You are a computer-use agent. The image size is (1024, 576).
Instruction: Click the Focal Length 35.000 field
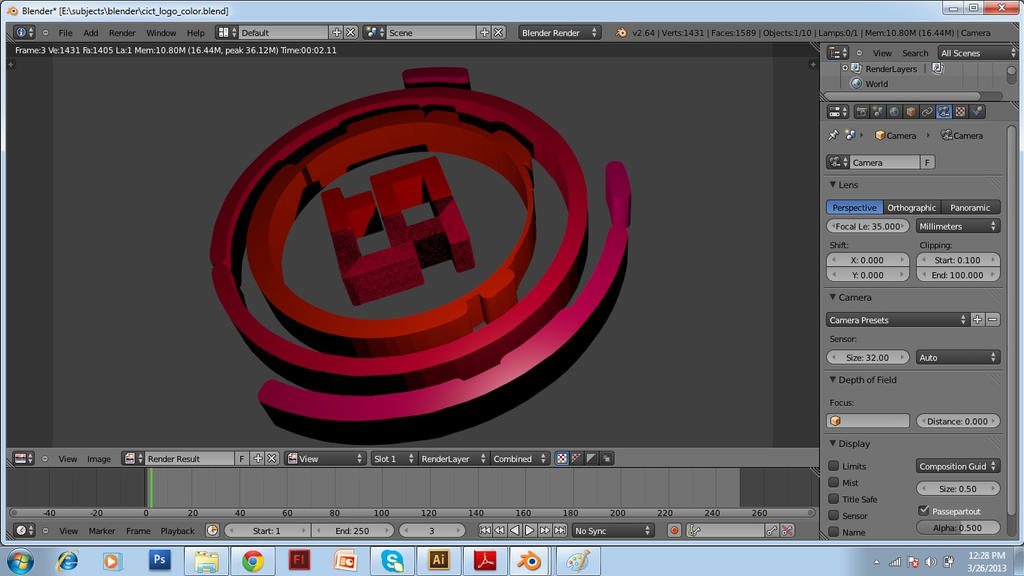(868, 226)
